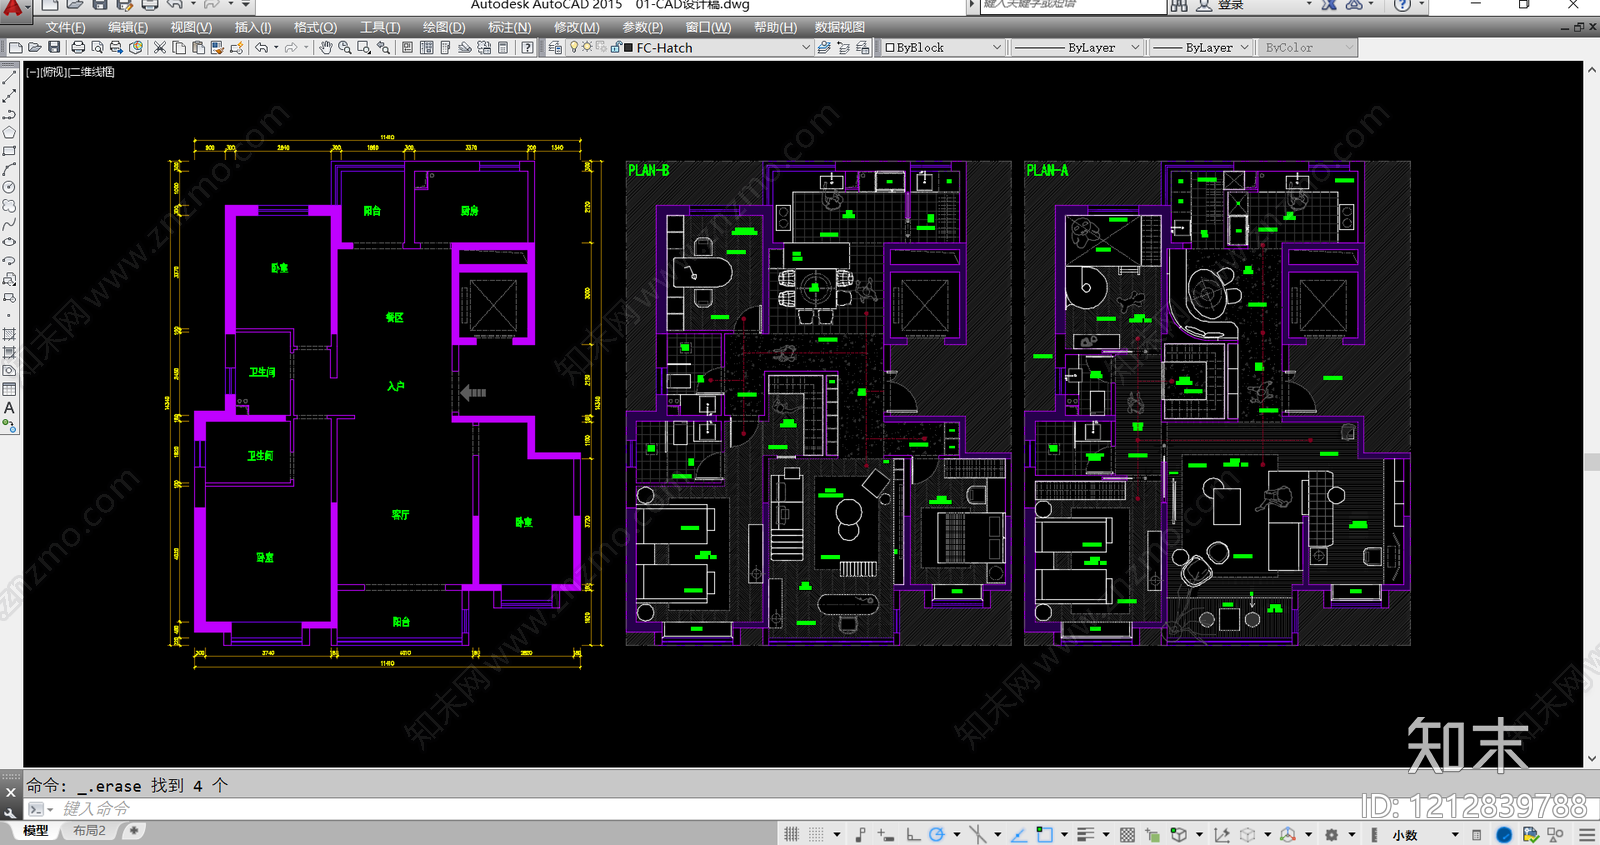Click the Cut scissors icon
Screen dimensions: 1600x845
(x=159, y=47)
